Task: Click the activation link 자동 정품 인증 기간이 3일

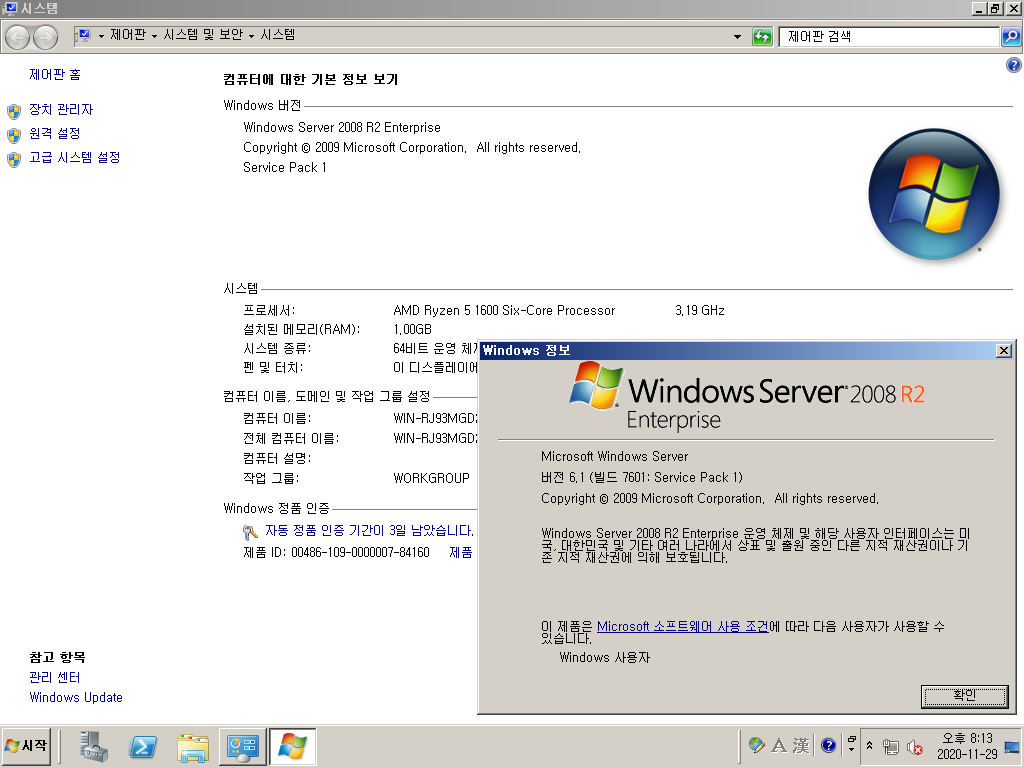Action: pyautogui.click(x=369, y=530)
